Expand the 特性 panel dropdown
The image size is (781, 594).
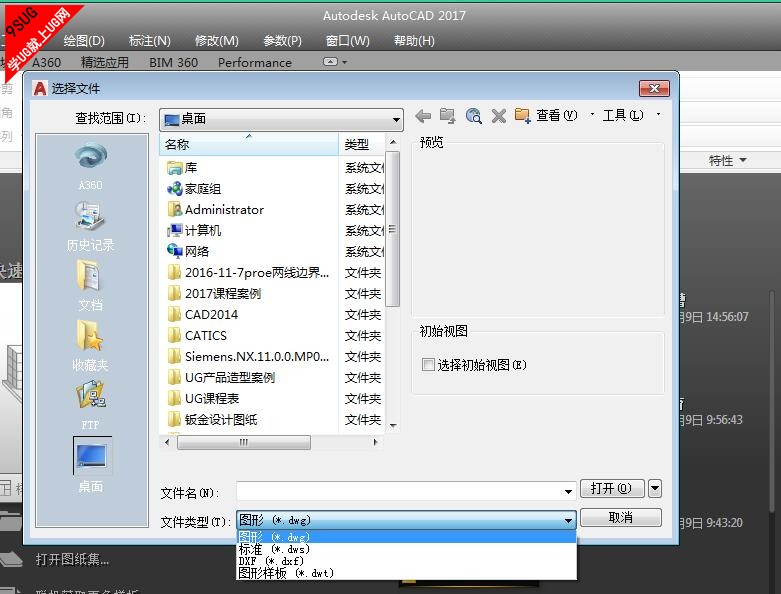pos(727,160)
